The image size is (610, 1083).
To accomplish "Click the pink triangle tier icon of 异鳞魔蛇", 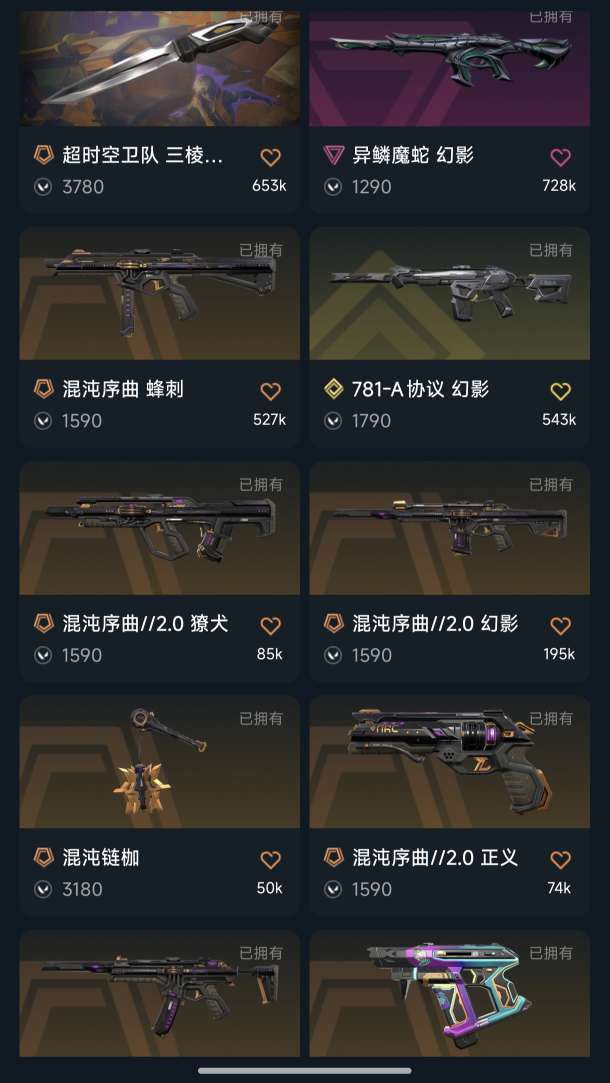I will click(x=333, y=155).
